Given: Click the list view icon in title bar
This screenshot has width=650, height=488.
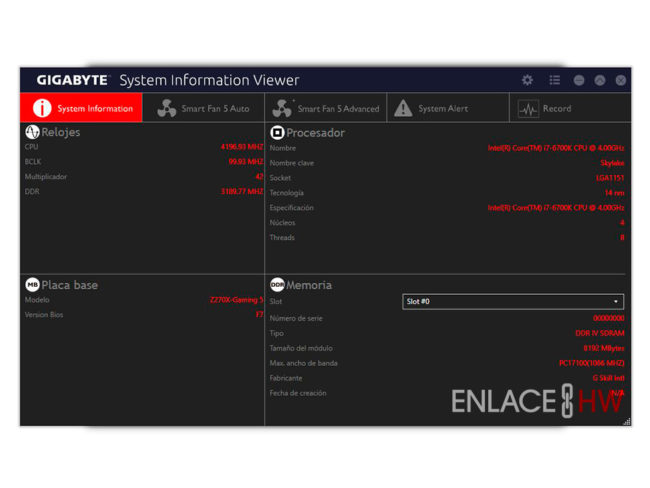Looking at the screenshot, I should click(x=554, y=80).
